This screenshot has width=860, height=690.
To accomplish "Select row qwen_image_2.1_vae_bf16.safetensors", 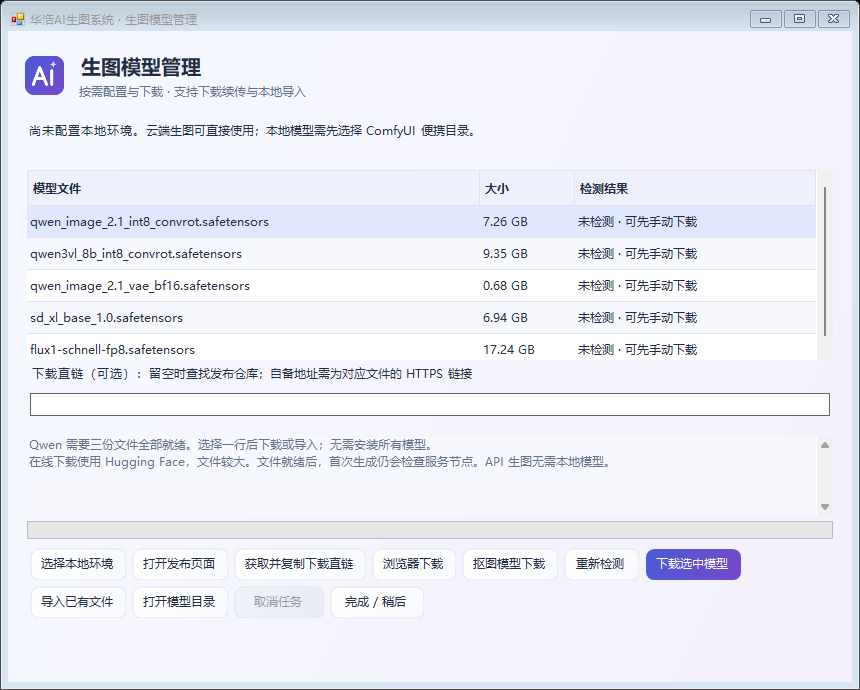I will (x=421, y=286).
